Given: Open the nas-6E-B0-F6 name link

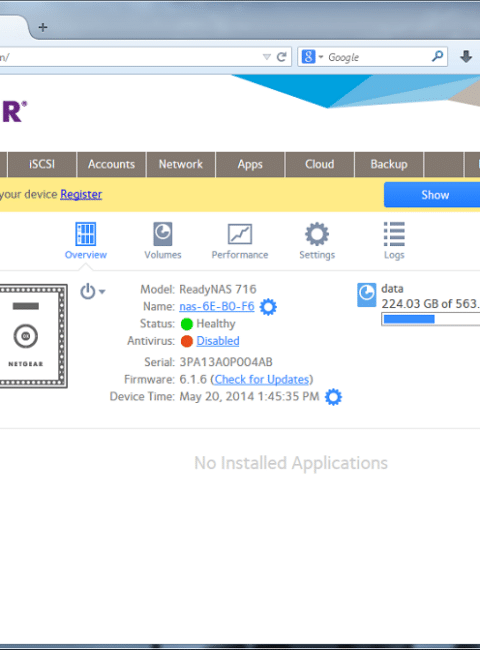Looking at the screenshot, I should coord(217,306).
